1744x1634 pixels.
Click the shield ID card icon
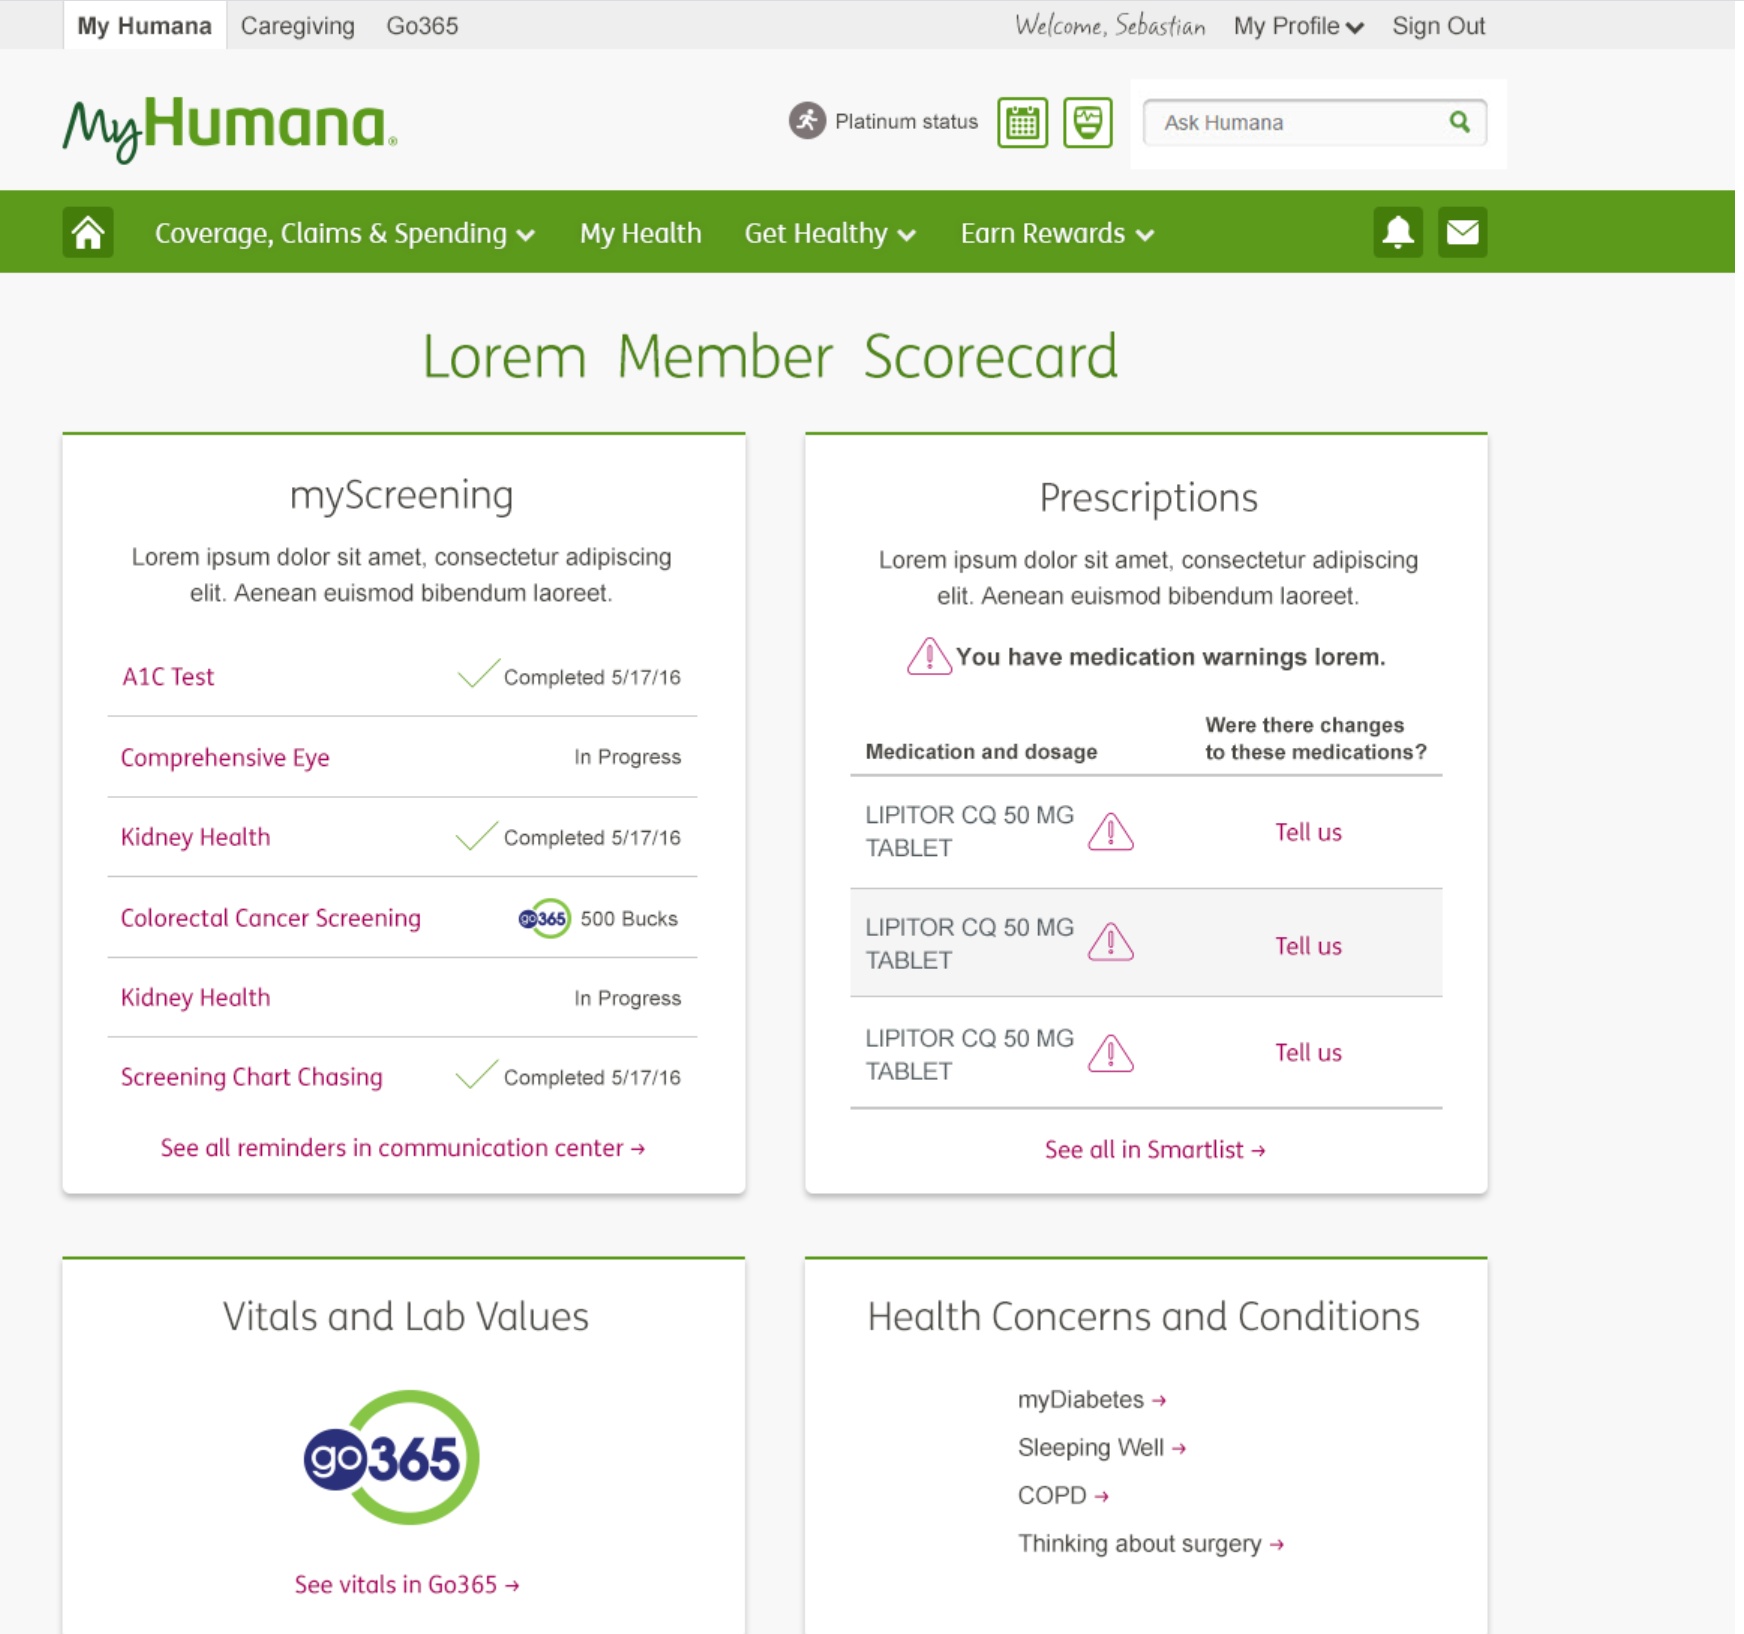click(1088, 123)
